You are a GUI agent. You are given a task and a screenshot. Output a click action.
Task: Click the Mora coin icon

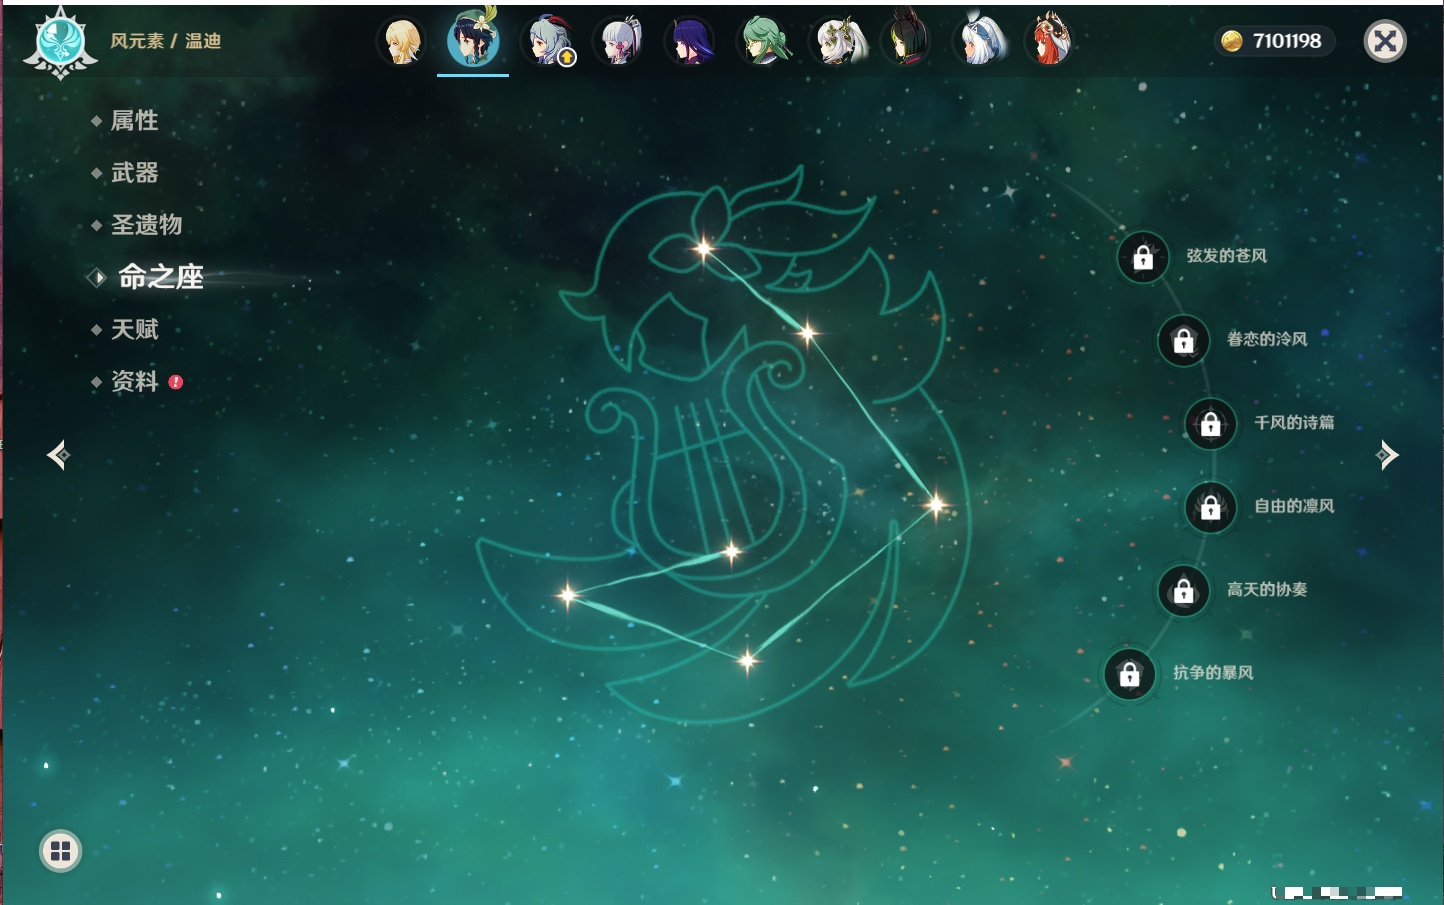point(1232,41)
